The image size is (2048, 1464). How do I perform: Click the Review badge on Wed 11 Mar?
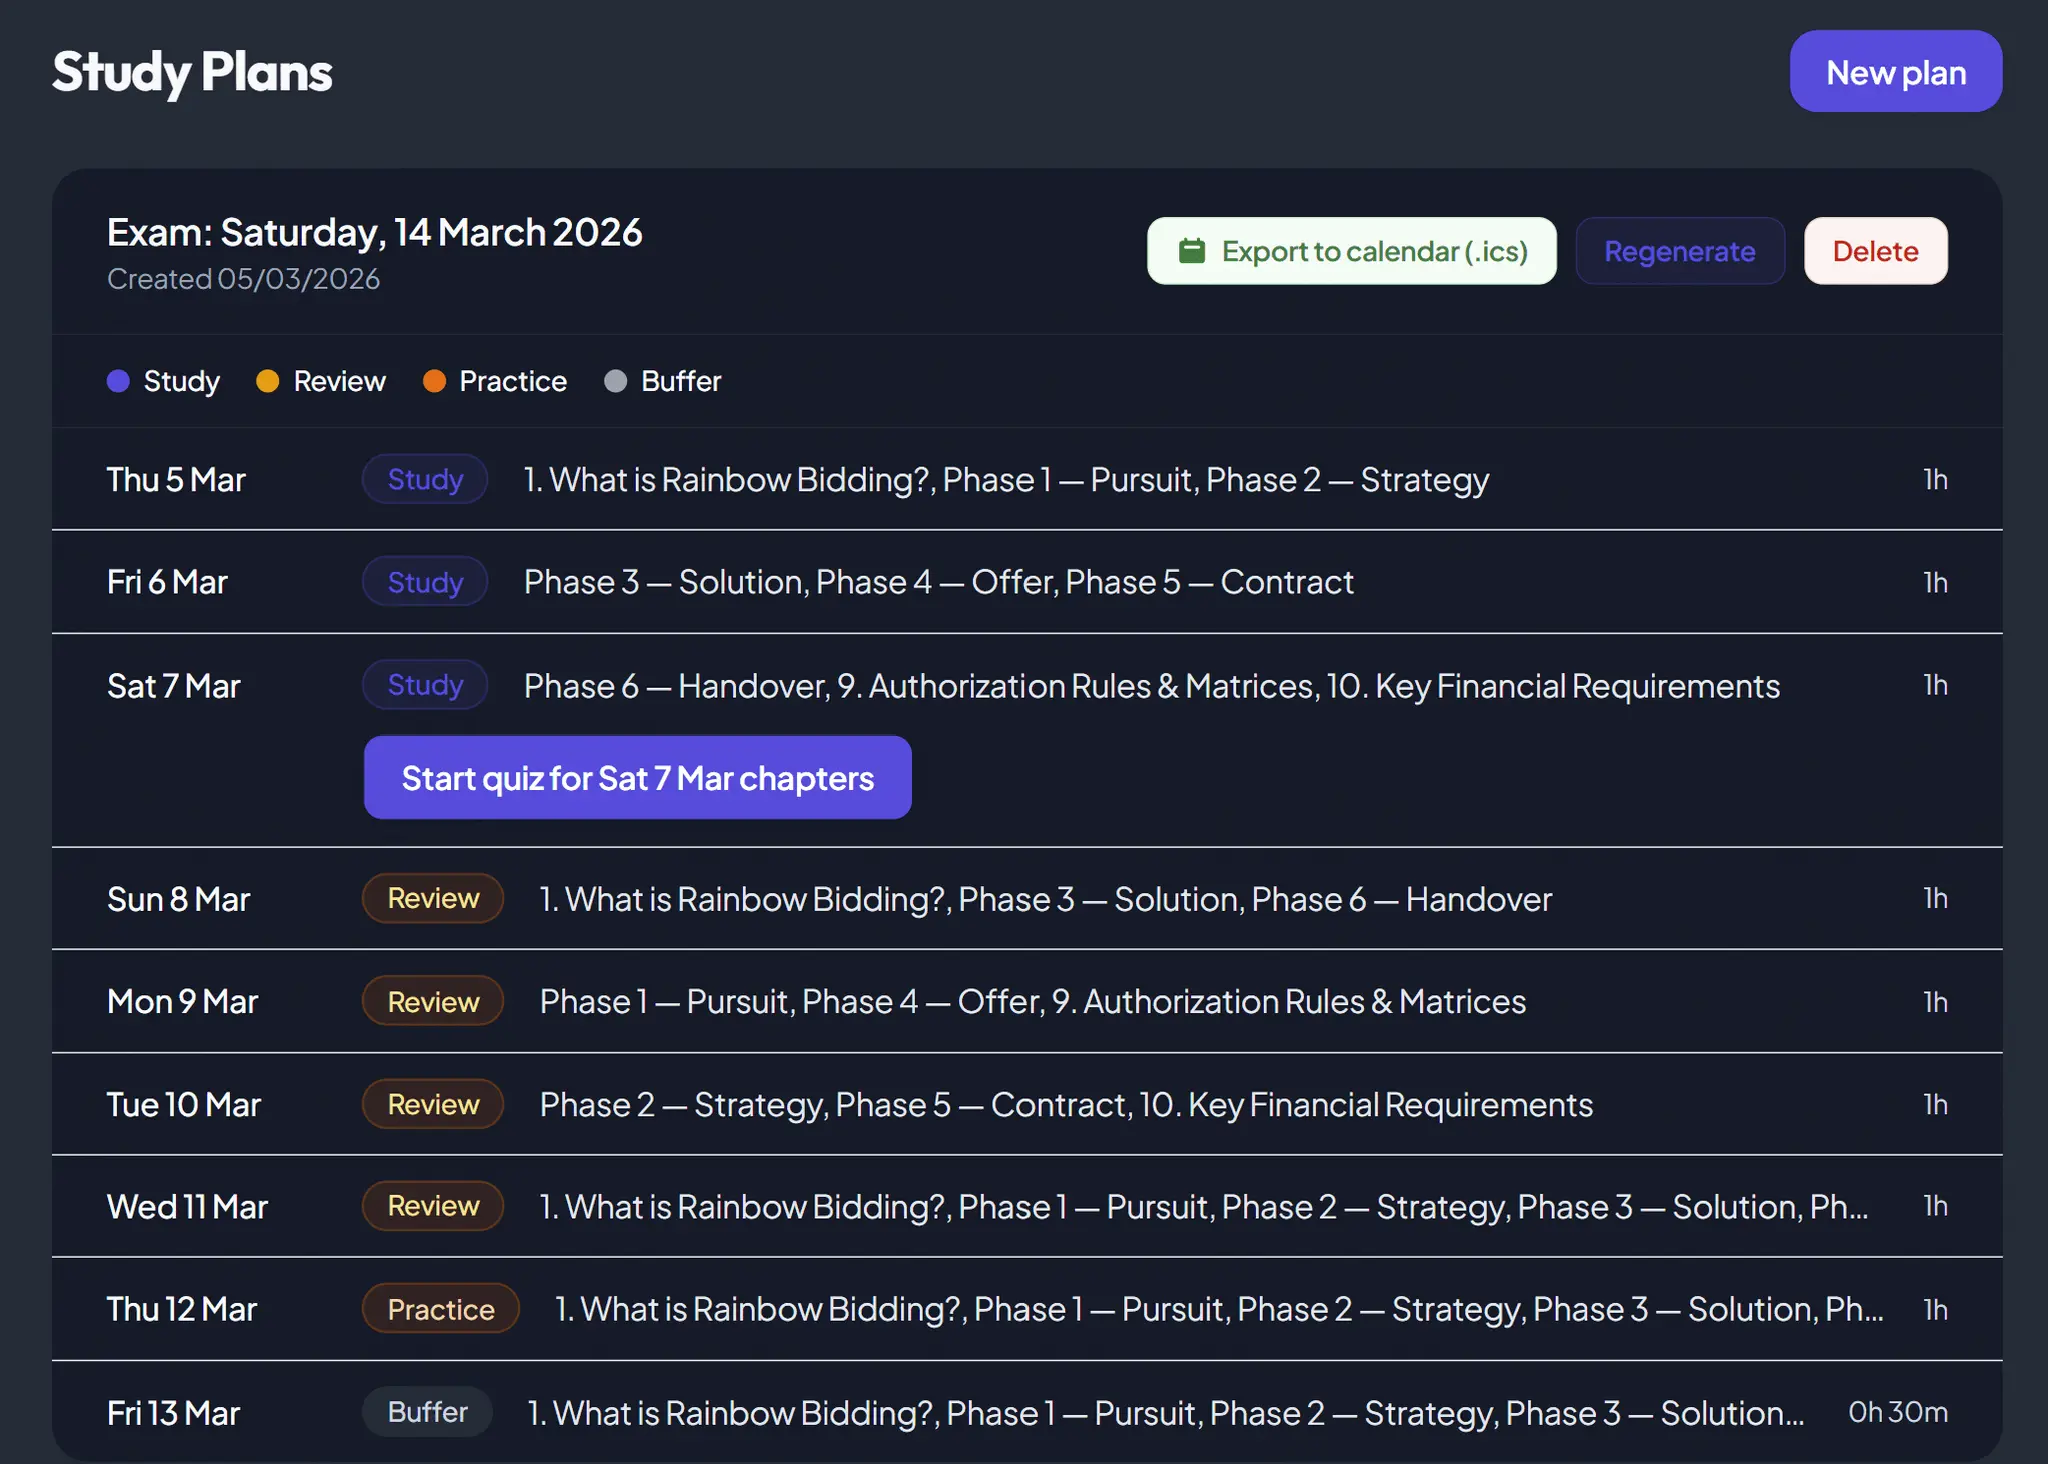[x=433, y=1206]
